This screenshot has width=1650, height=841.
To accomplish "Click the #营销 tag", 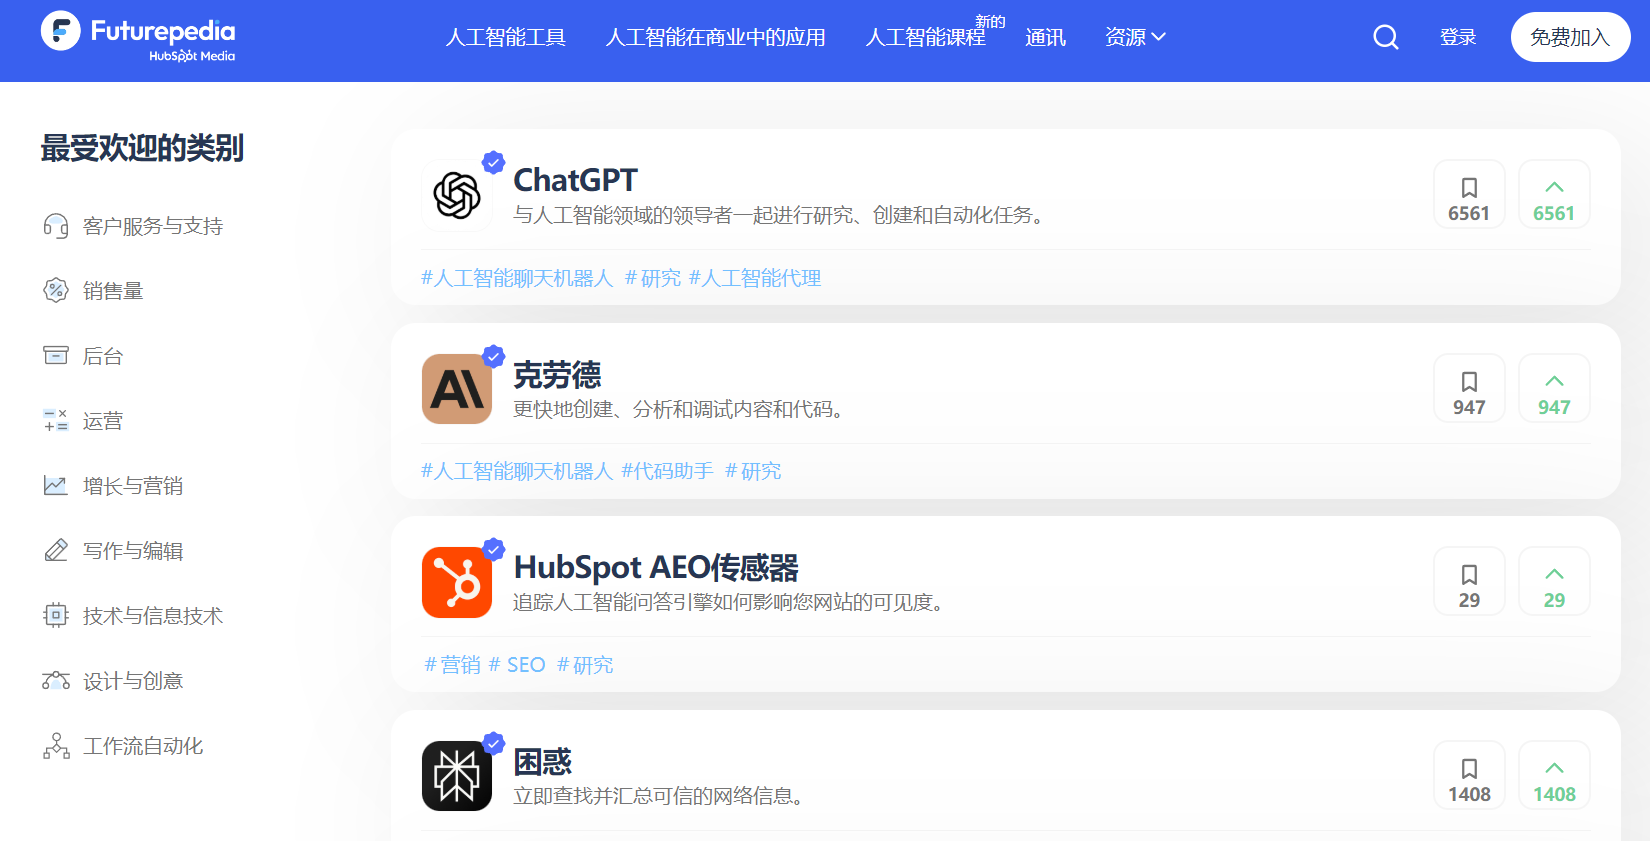I will 452,665.
